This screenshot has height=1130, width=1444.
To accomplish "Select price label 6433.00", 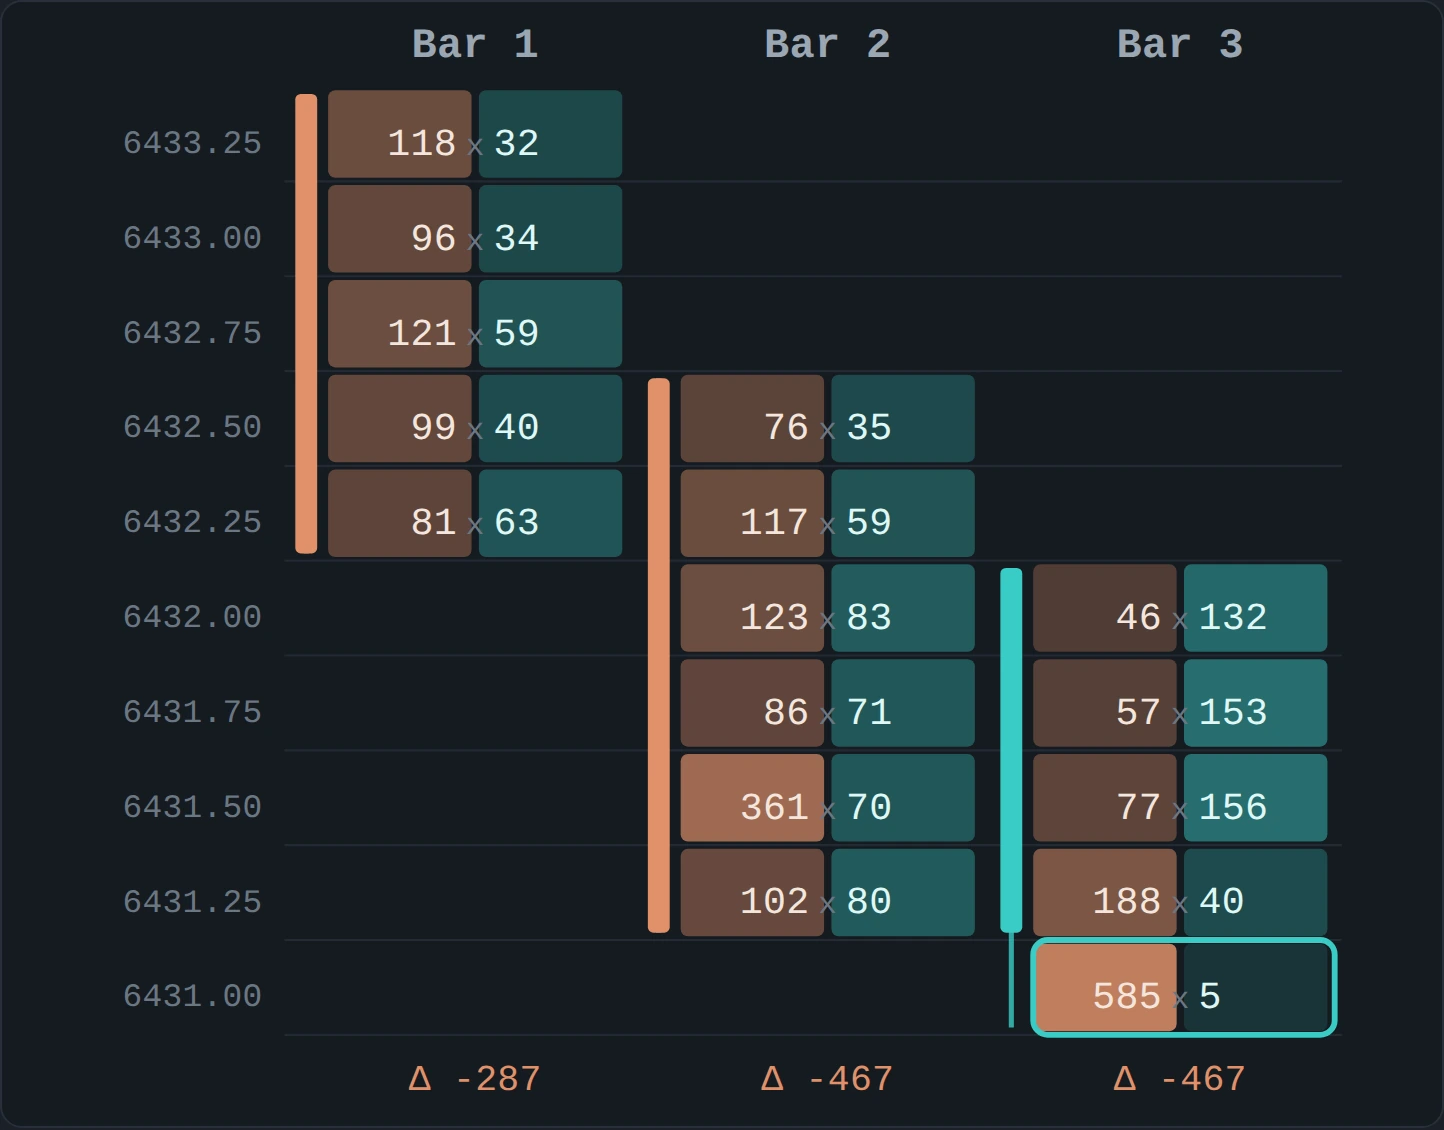I will point(192,238).
